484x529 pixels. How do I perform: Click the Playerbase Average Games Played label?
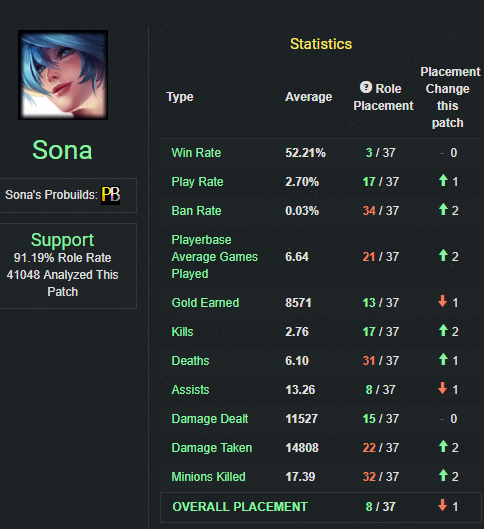pos(215,257)
